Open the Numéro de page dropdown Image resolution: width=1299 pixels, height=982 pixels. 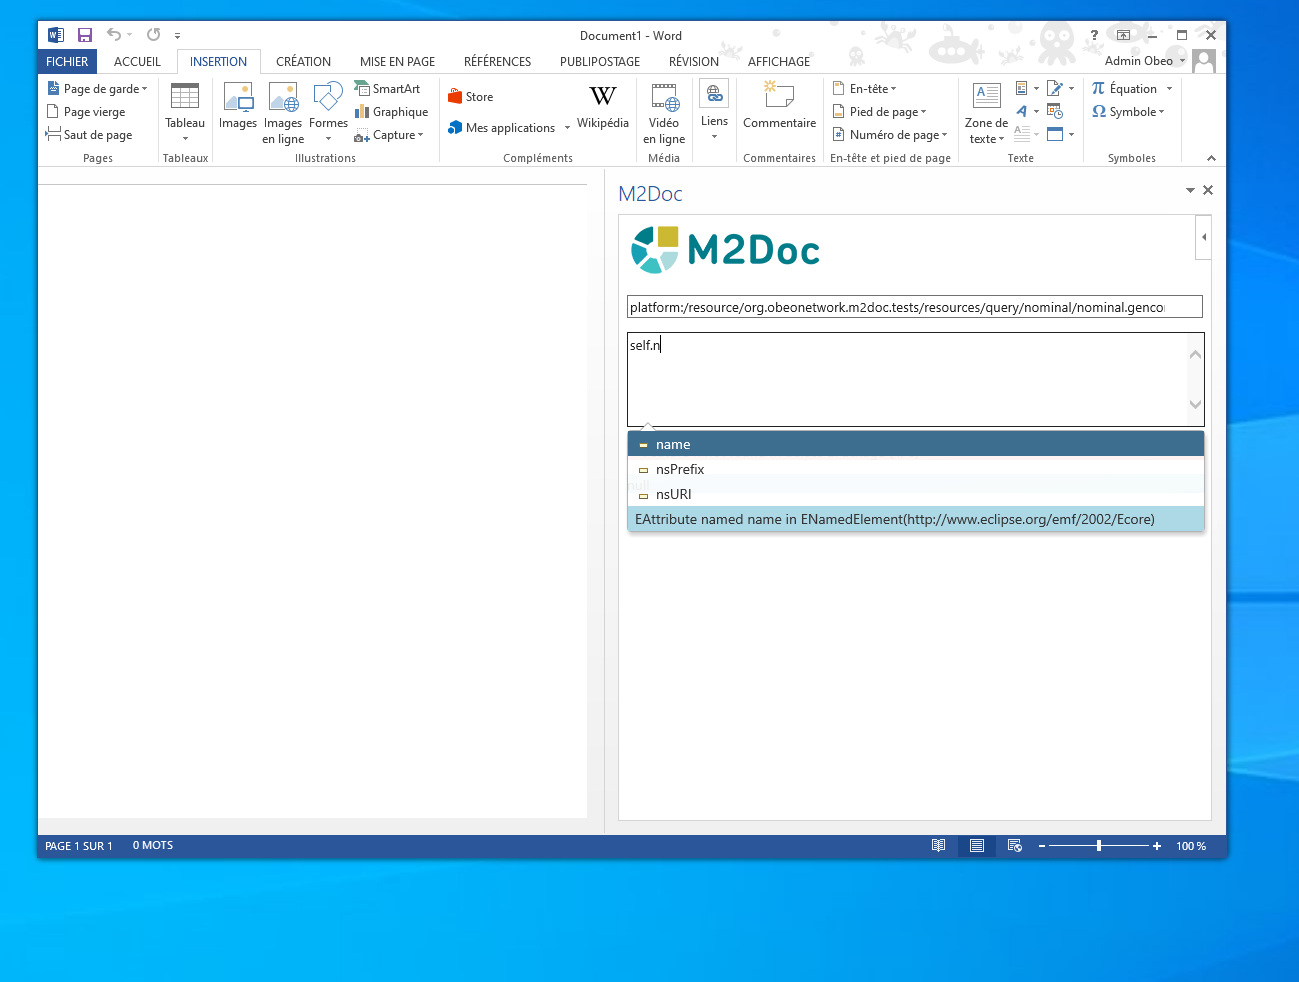890,135
